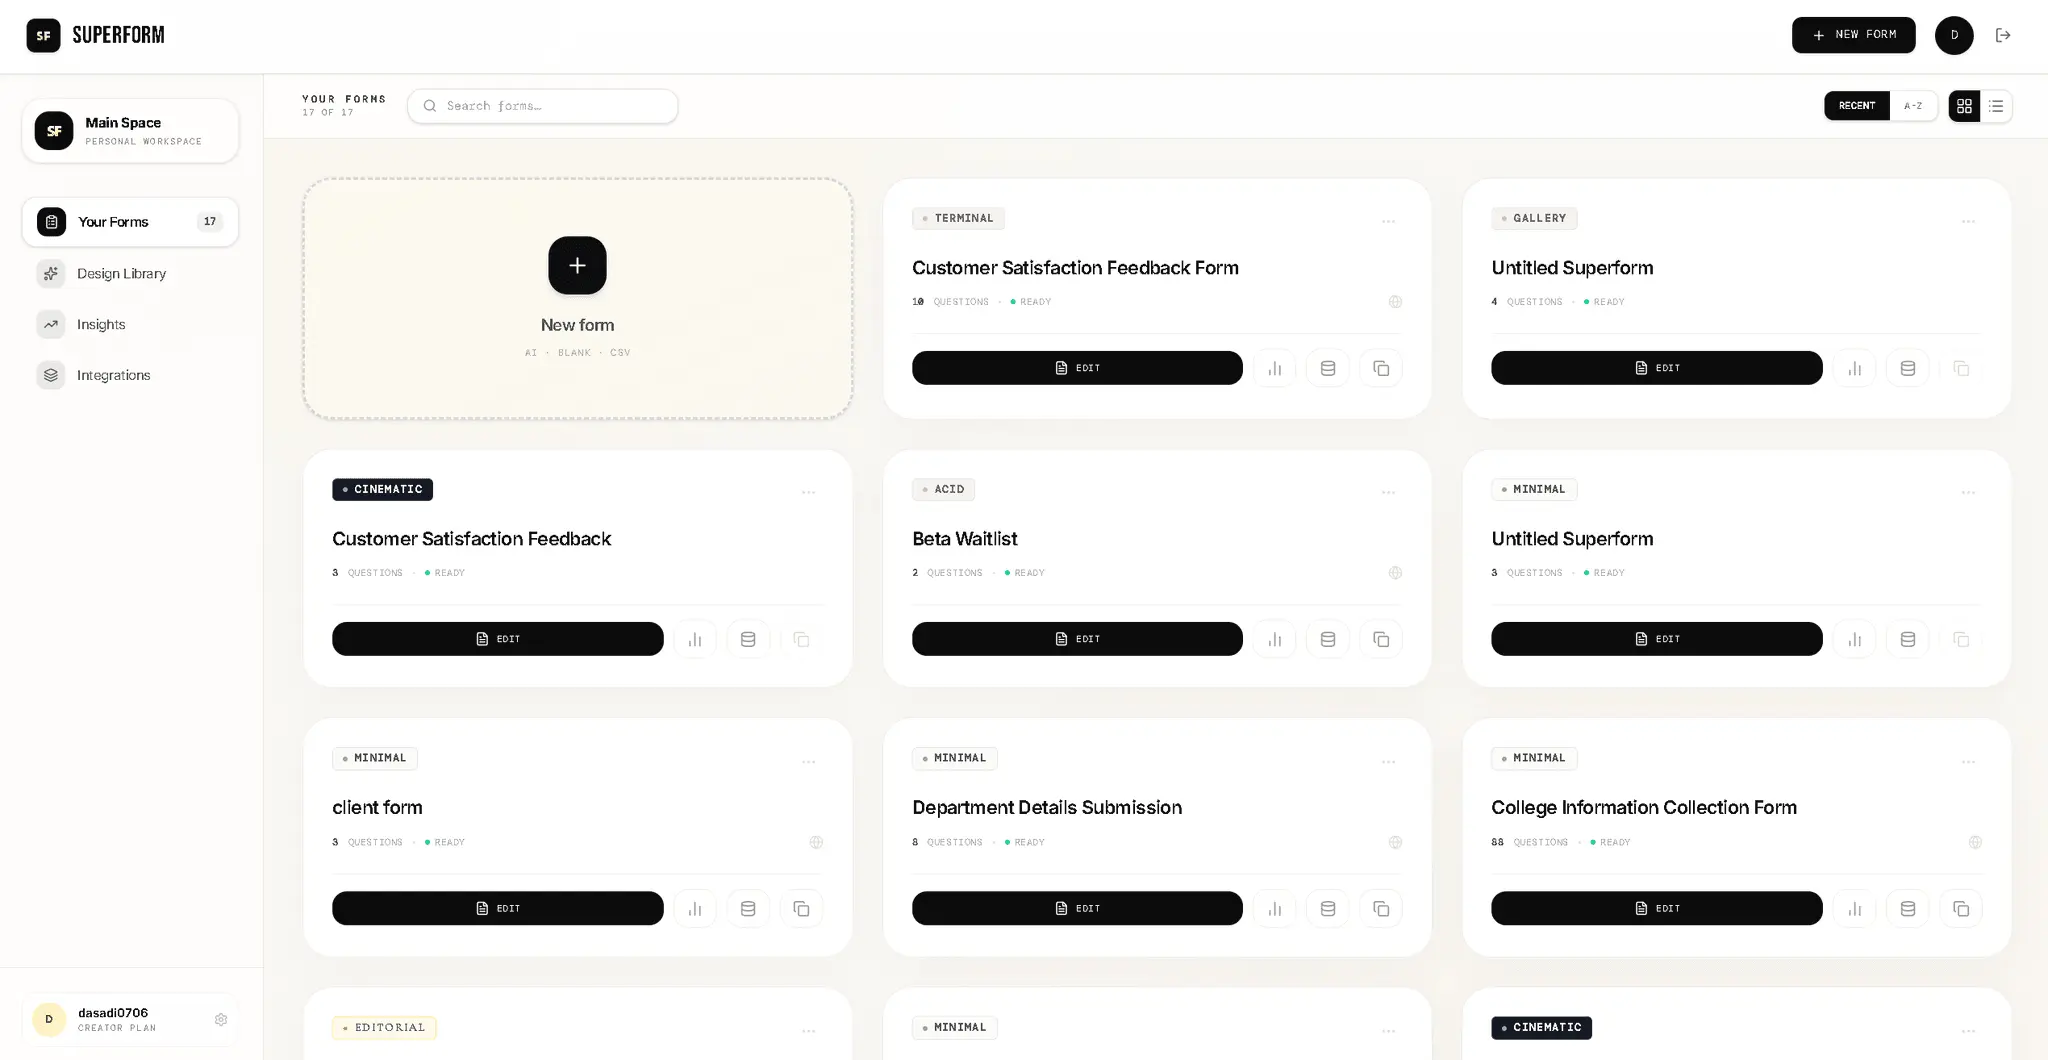Open the D user avatar in header
The height and width of the screenshot is (1060, 2048).
click(x=1954, y=35)
